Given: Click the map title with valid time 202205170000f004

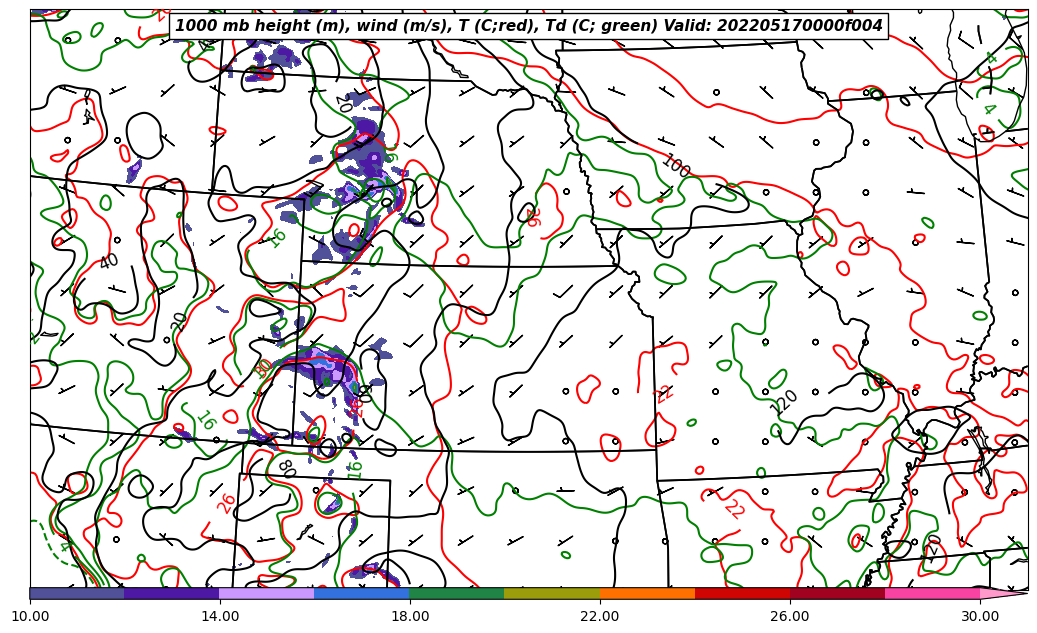Looking at the screenshot, I should 528,26.
